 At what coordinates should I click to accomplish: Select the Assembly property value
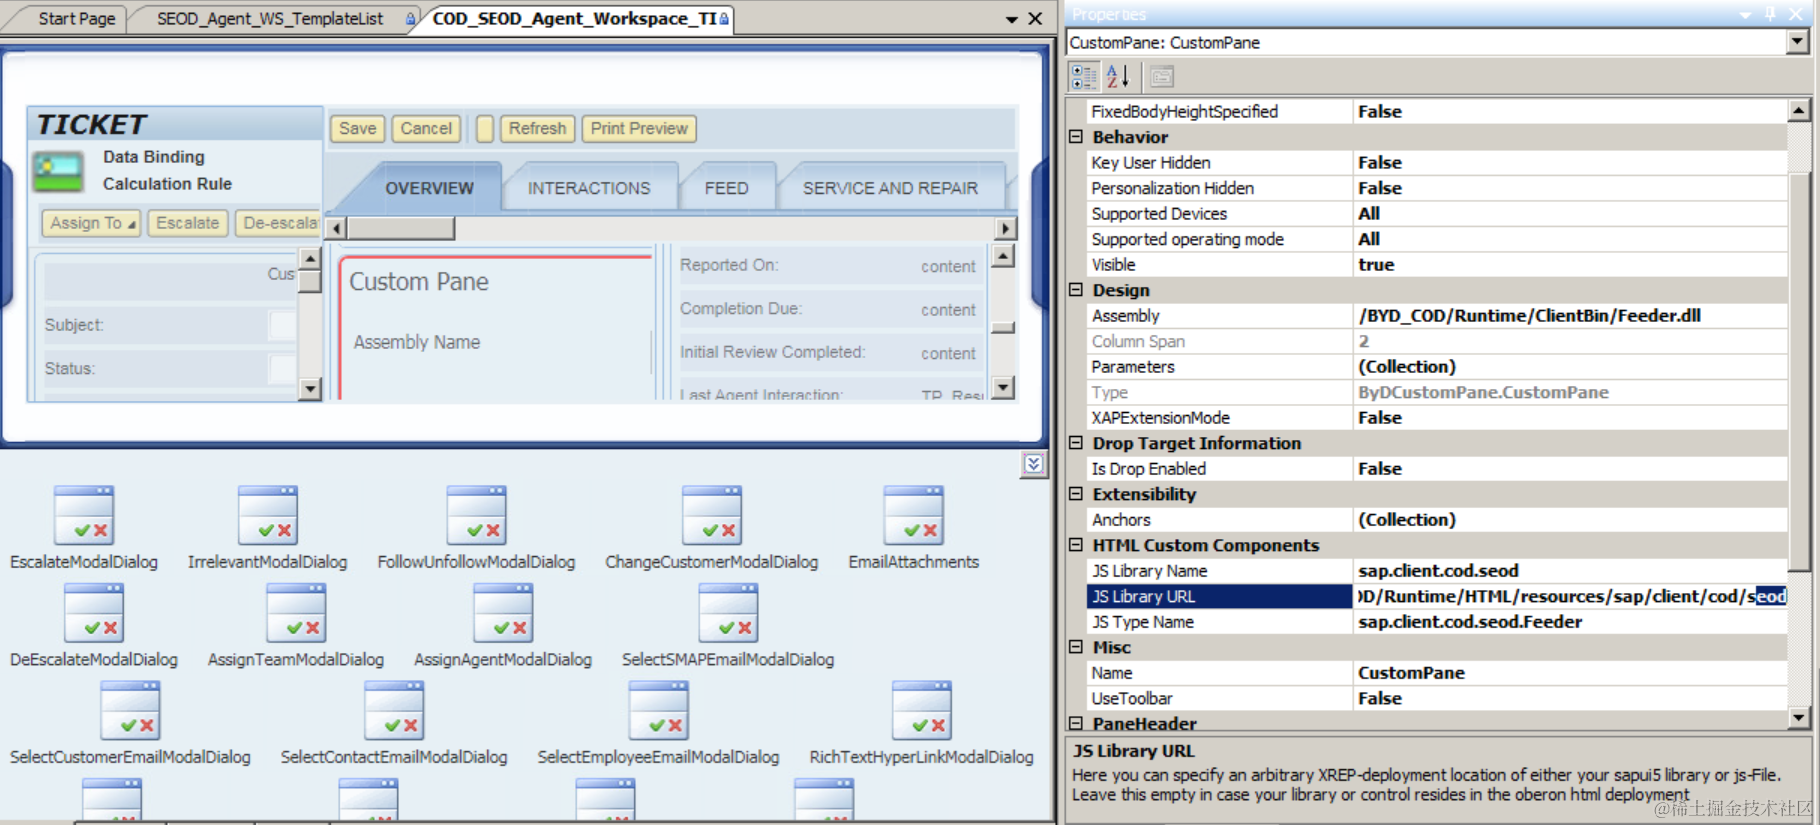tap(1570, 316)
